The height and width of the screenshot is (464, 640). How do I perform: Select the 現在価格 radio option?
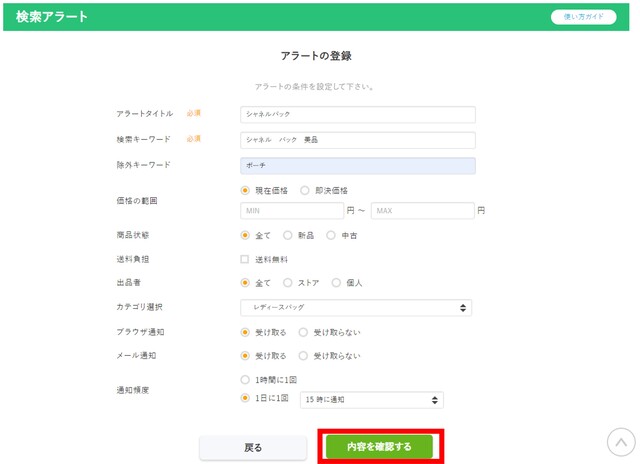[246, 190]
